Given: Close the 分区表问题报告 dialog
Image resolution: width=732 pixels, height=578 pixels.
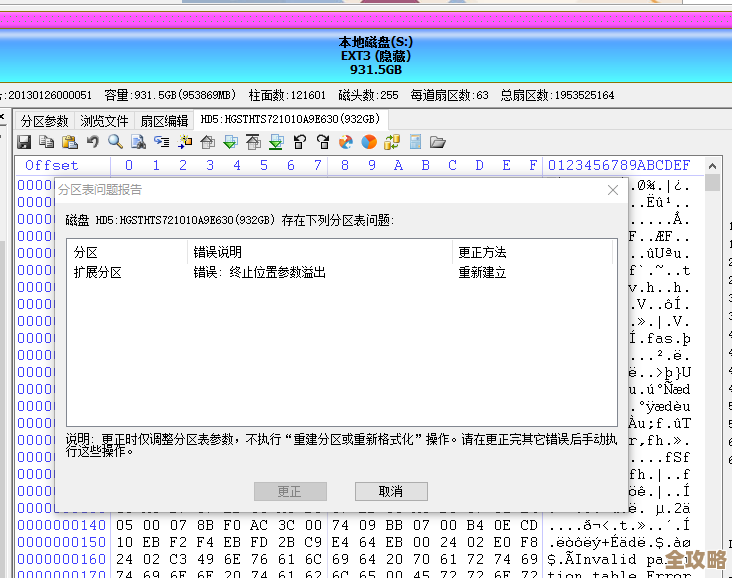Looking at the screenshot, I should click(x=613, y=190).
